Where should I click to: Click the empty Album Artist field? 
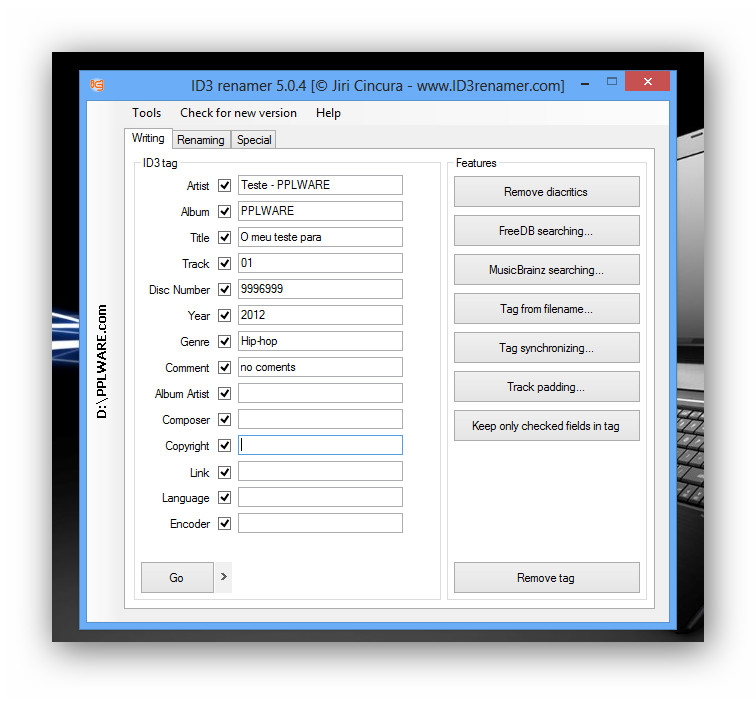pyautogui.click(x=320, y=394)
